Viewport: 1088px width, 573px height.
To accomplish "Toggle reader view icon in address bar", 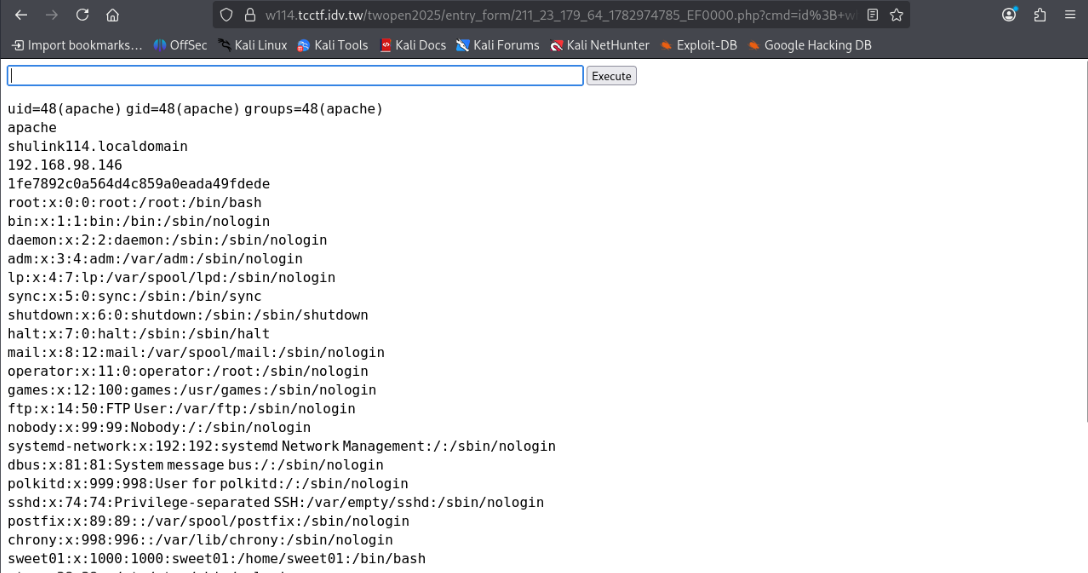I will click(x=873, y=15).
